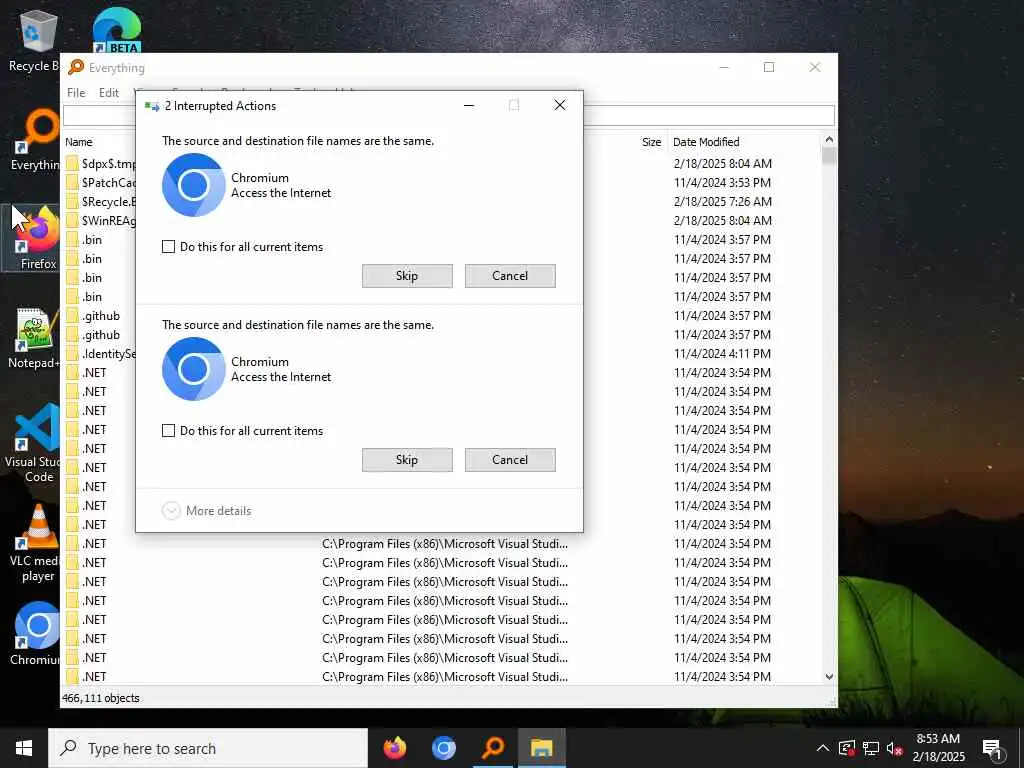The width and height of the screenshot is (1024, 768).
Task: Click the security warning icon in the tray
Action: [847, 748]
